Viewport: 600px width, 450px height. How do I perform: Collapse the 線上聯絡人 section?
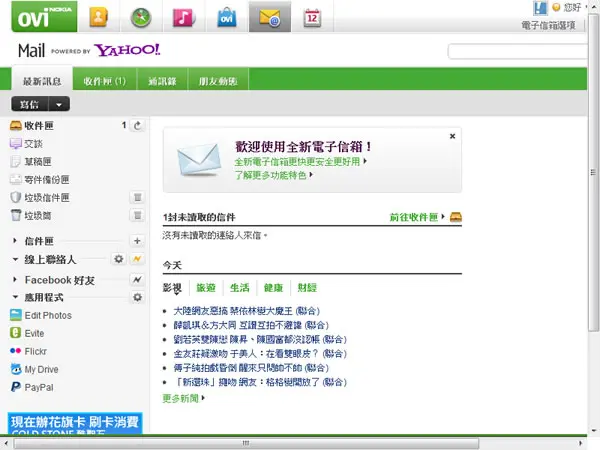coord(15,259)
